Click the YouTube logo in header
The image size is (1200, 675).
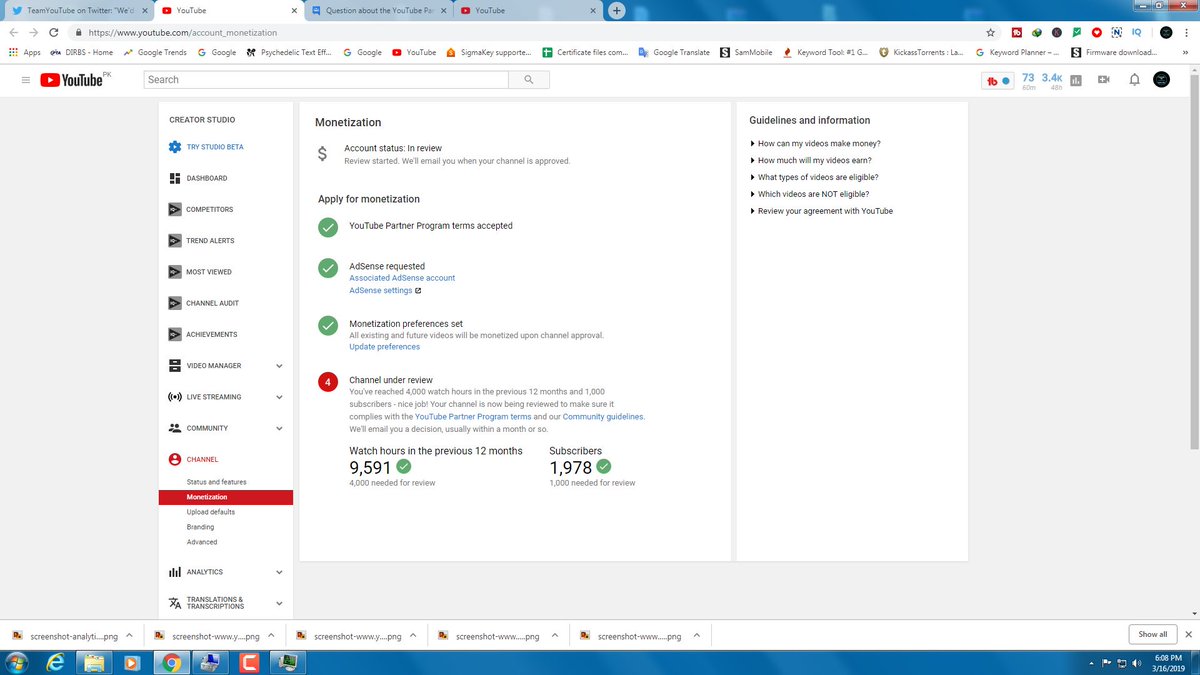(x=72, y=80)
